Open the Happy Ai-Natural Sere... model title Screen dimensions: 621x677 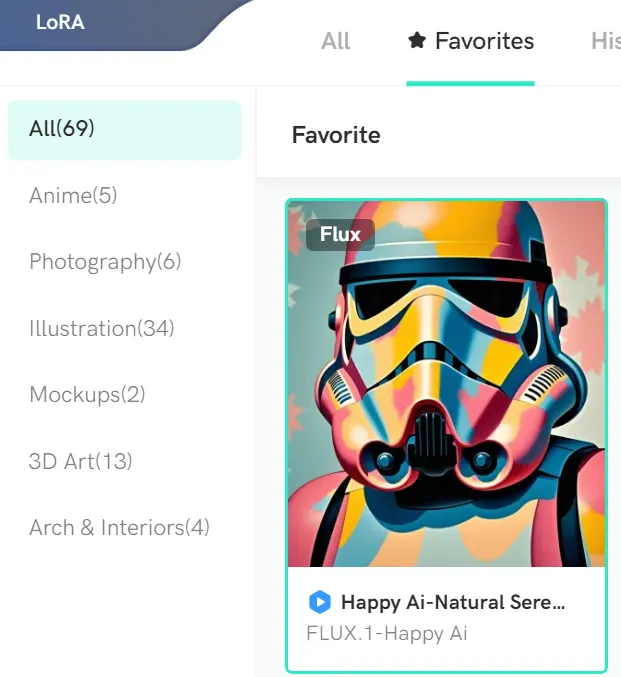coord(453,602)
